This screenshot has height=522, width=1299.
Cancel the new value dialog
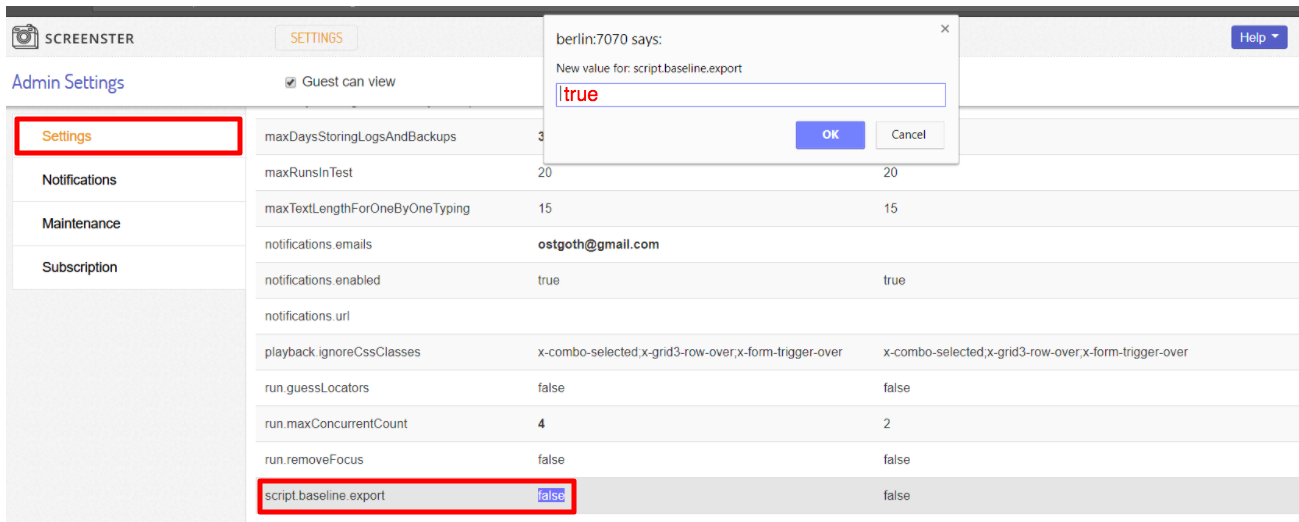908,135
